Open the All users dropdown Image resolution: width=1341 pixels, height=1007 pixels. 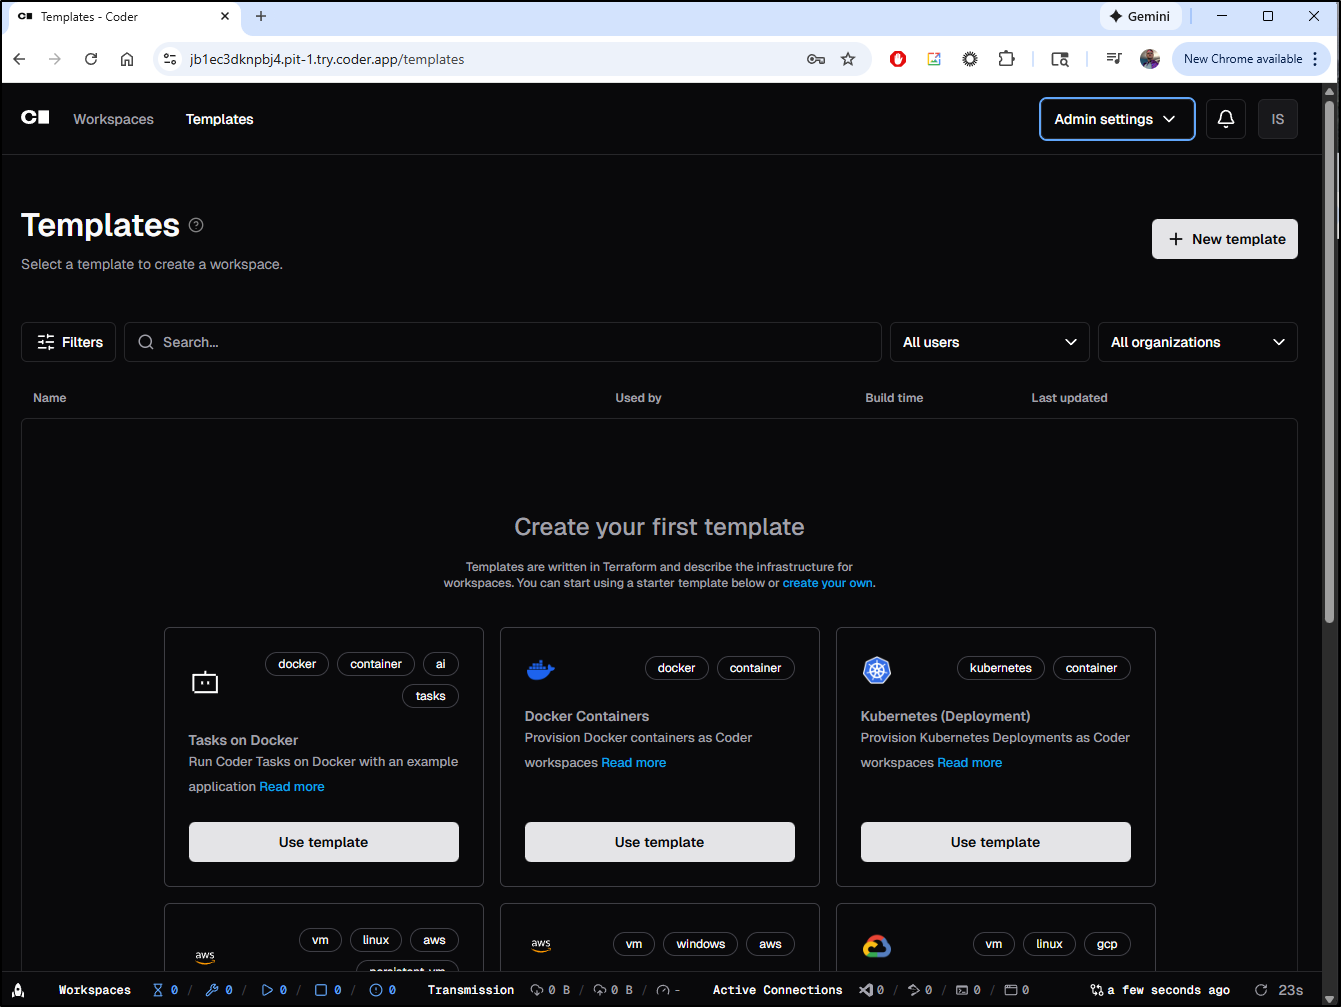(x=989, y=342)
